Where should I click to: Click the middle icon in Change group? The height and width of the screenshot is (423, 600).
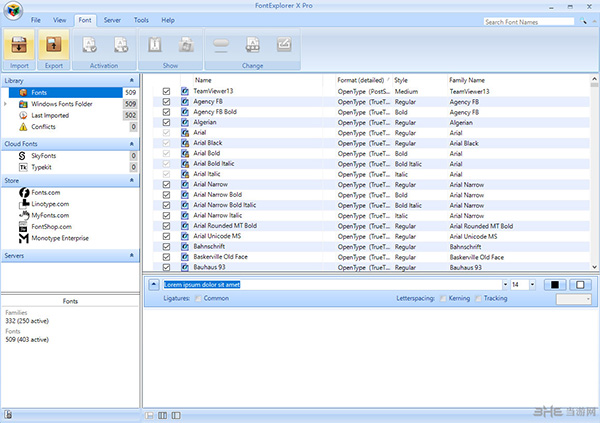(x=253, y=45)
